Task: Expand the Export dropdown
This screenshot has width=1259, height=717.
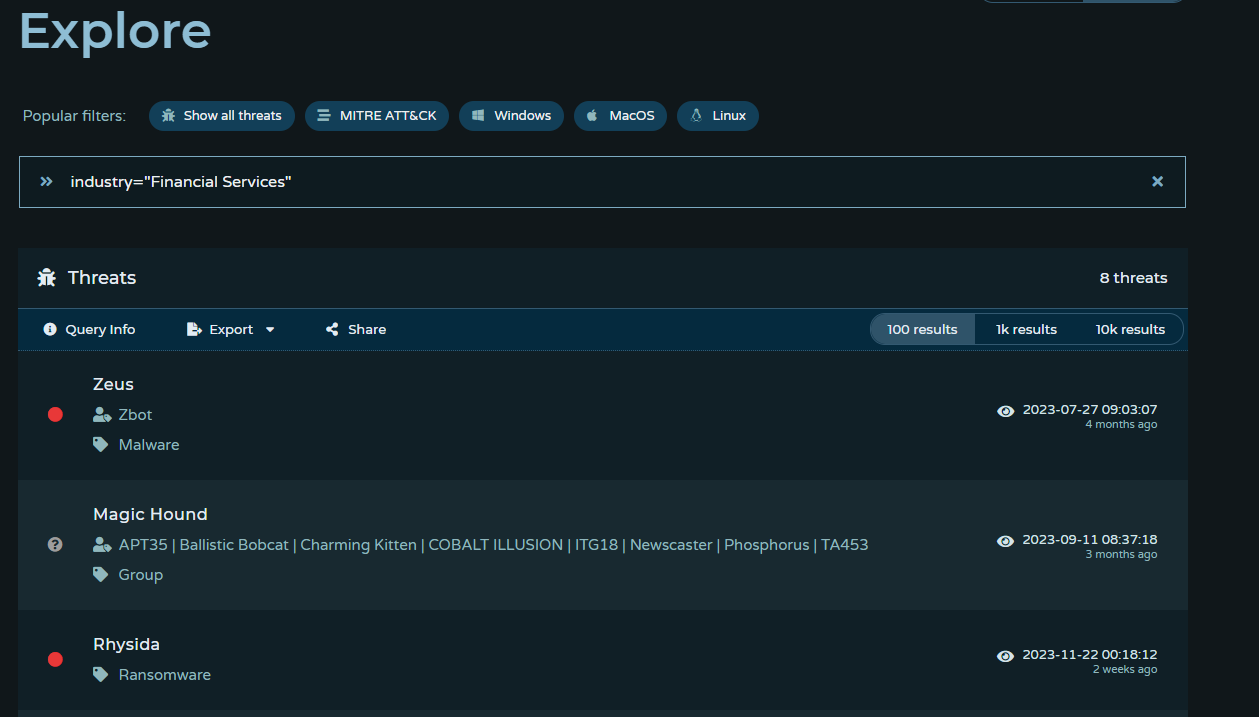Action: pyautogui.click(x=231, y=329)
